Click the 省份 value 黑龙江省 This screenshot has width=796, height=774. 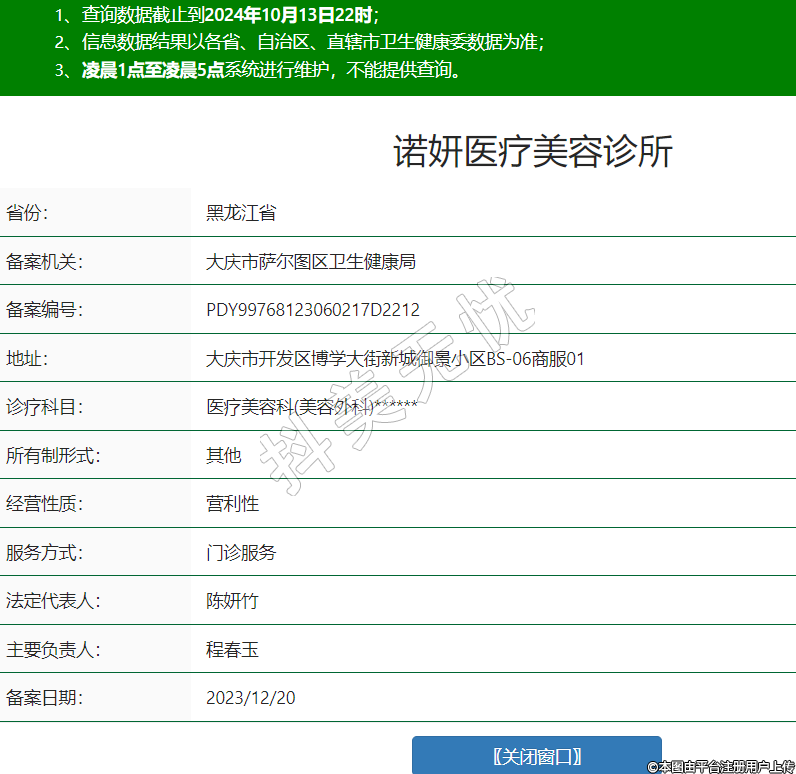tap(241, 213)
